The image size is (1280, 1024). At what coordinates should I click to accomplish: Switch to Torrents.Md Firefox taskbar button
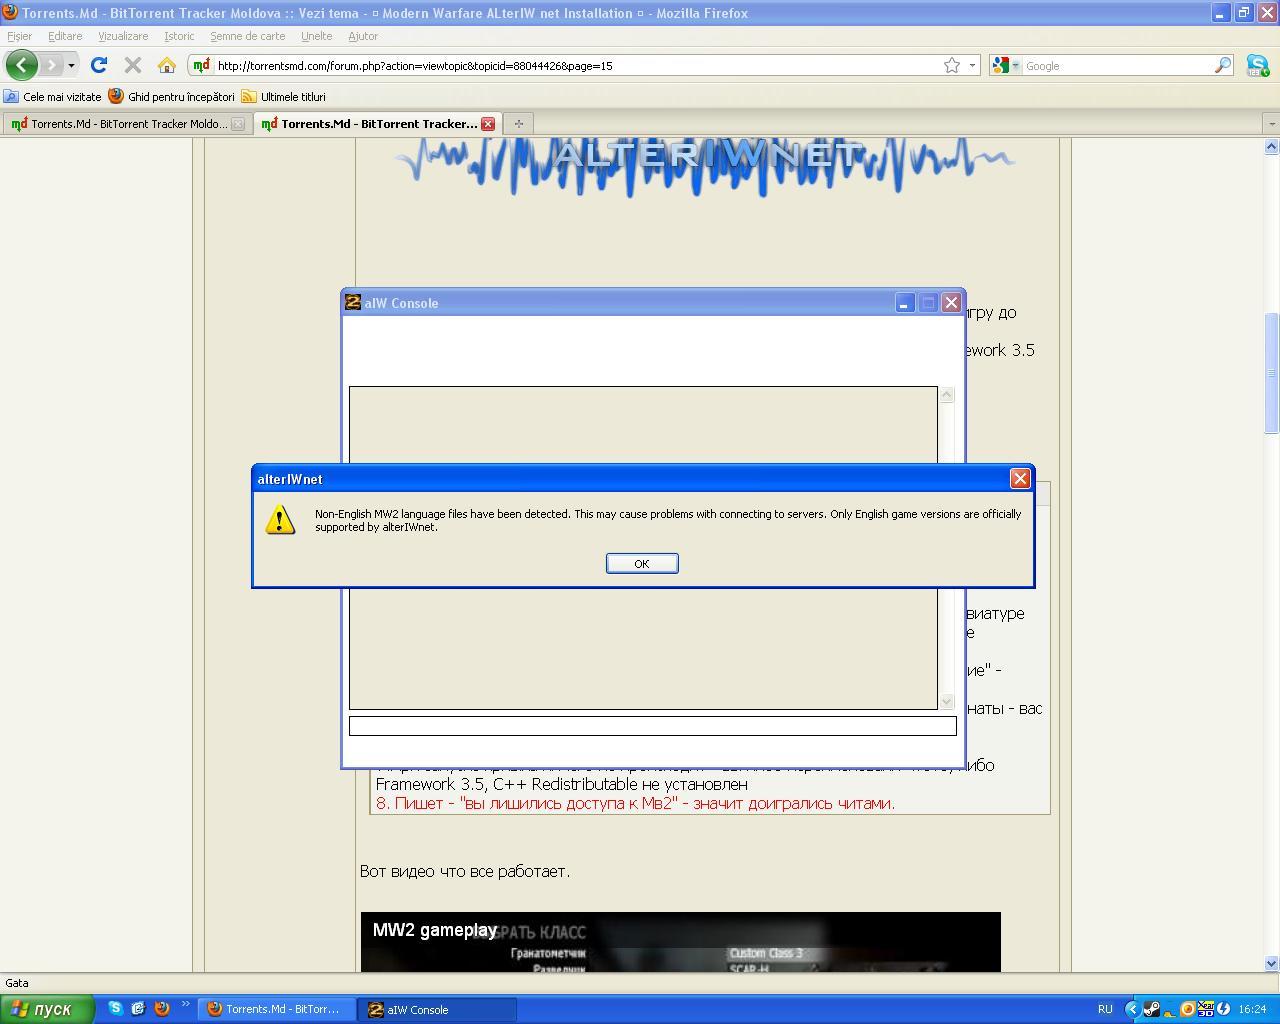click(277, 1009)
